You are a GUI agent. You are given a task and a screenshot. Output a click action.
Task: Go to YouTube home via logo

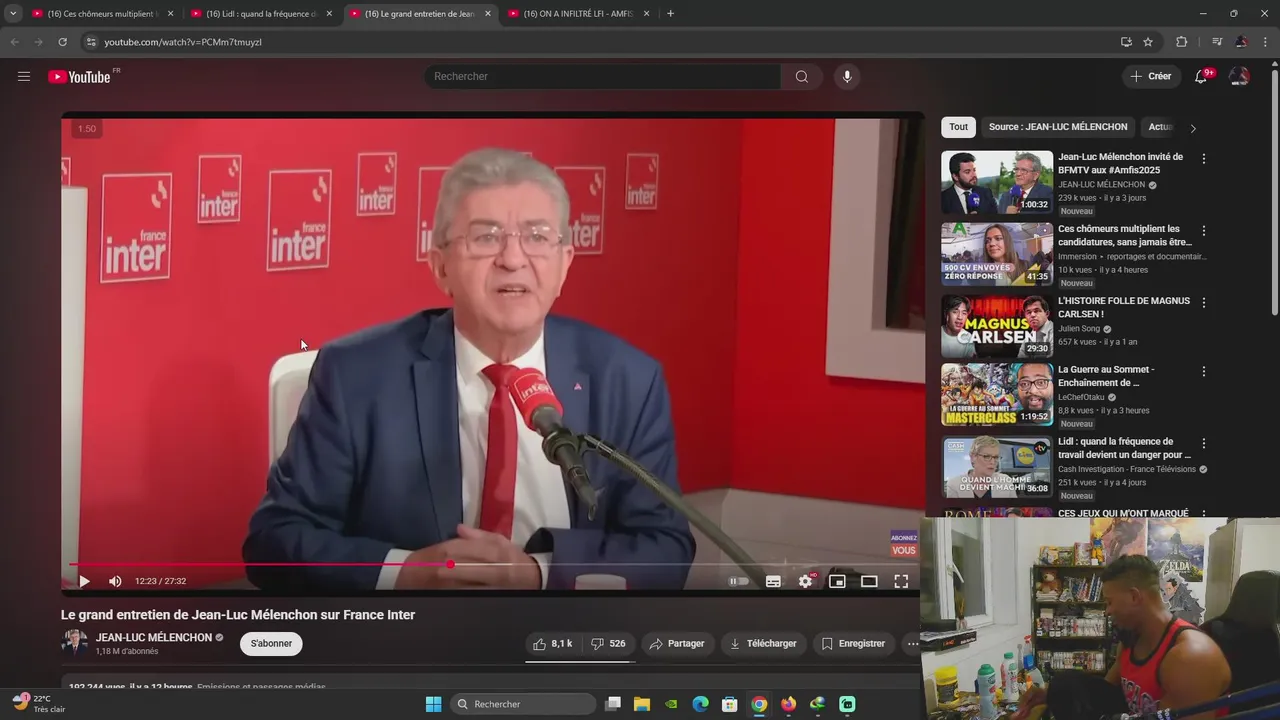[79, 77]
